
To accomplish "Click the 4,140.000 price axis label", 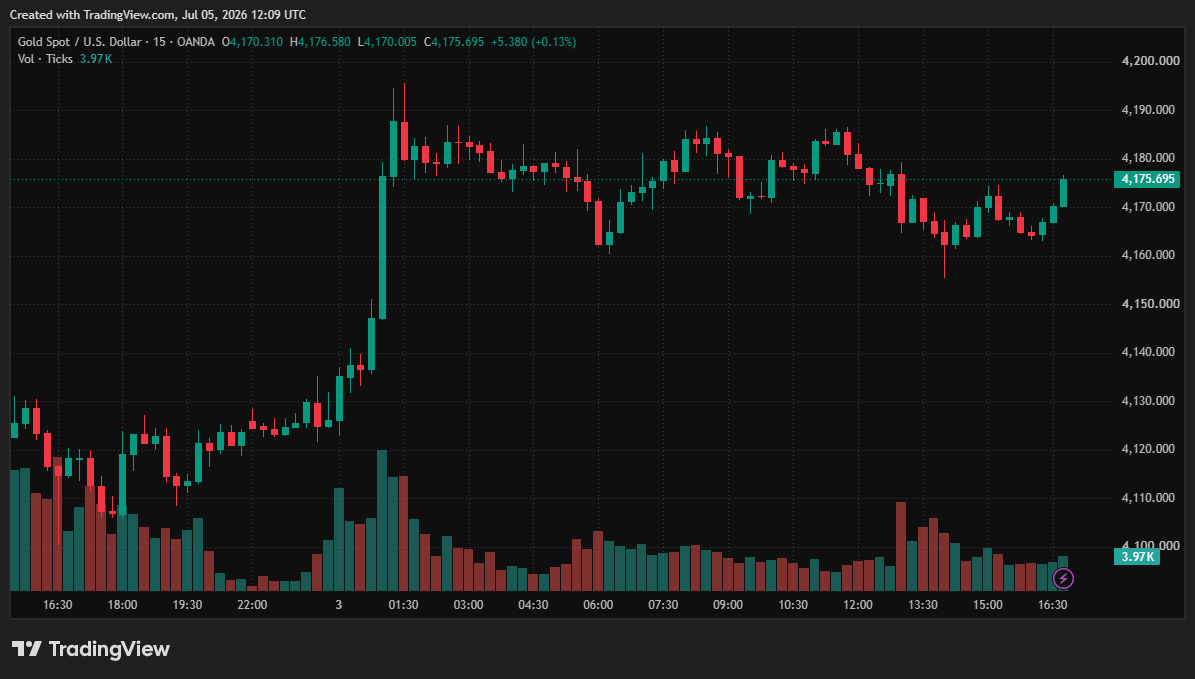I will click(x=1148, y=351).
